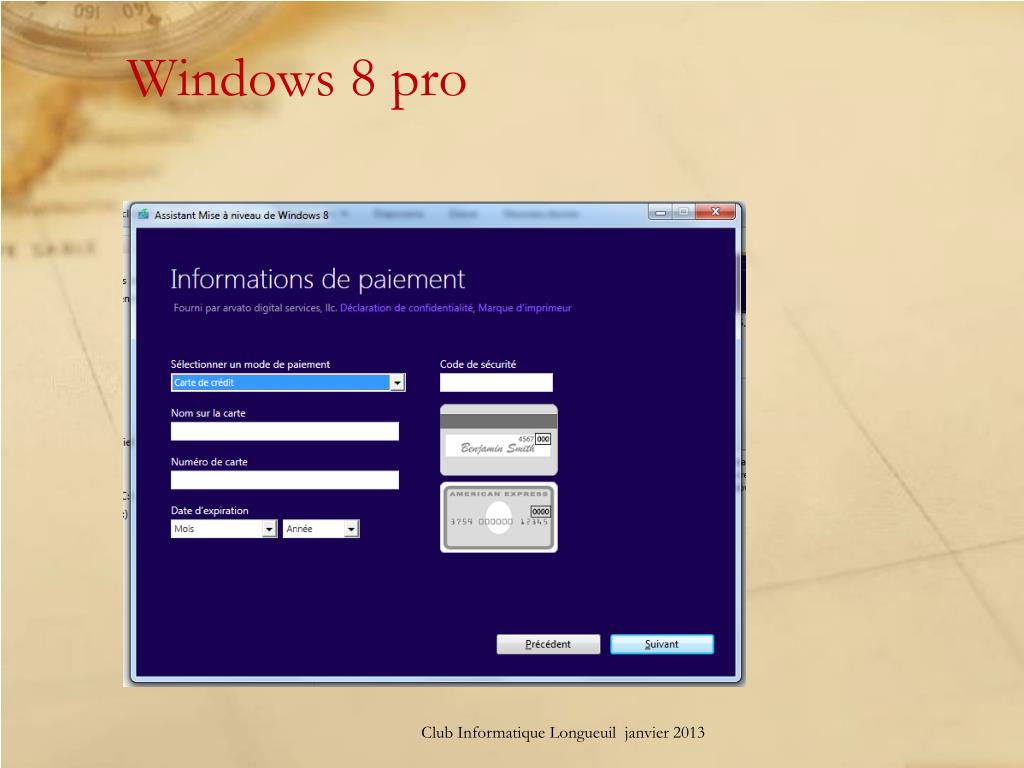Click 'Date d'expiration' label
This screenshot has width=1024, height=768.
pos(210,511)
